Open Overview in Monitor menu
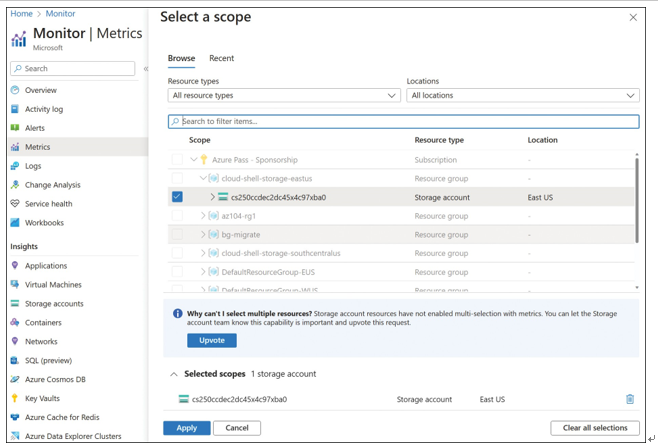Image resolution: width=658 pixels, height=446 pixels. click(x=41, y=90)
